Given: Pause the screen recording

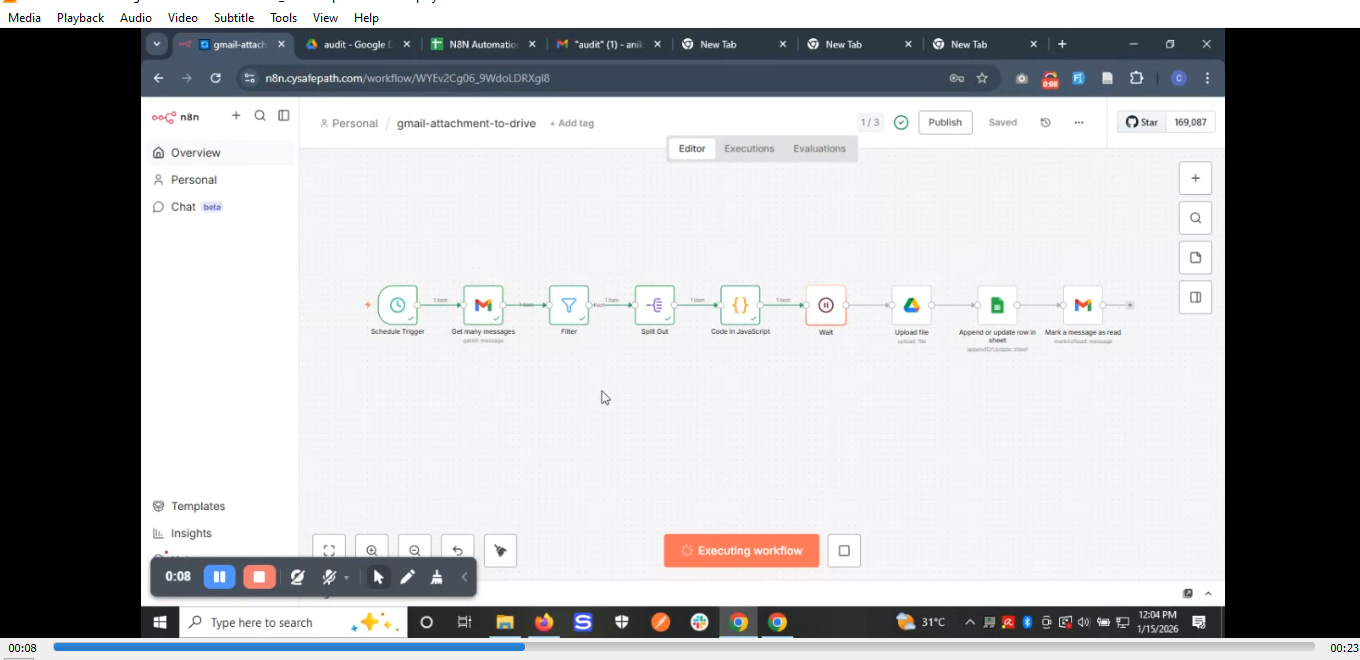Looking at the screenshot, I should pos(219,577).
